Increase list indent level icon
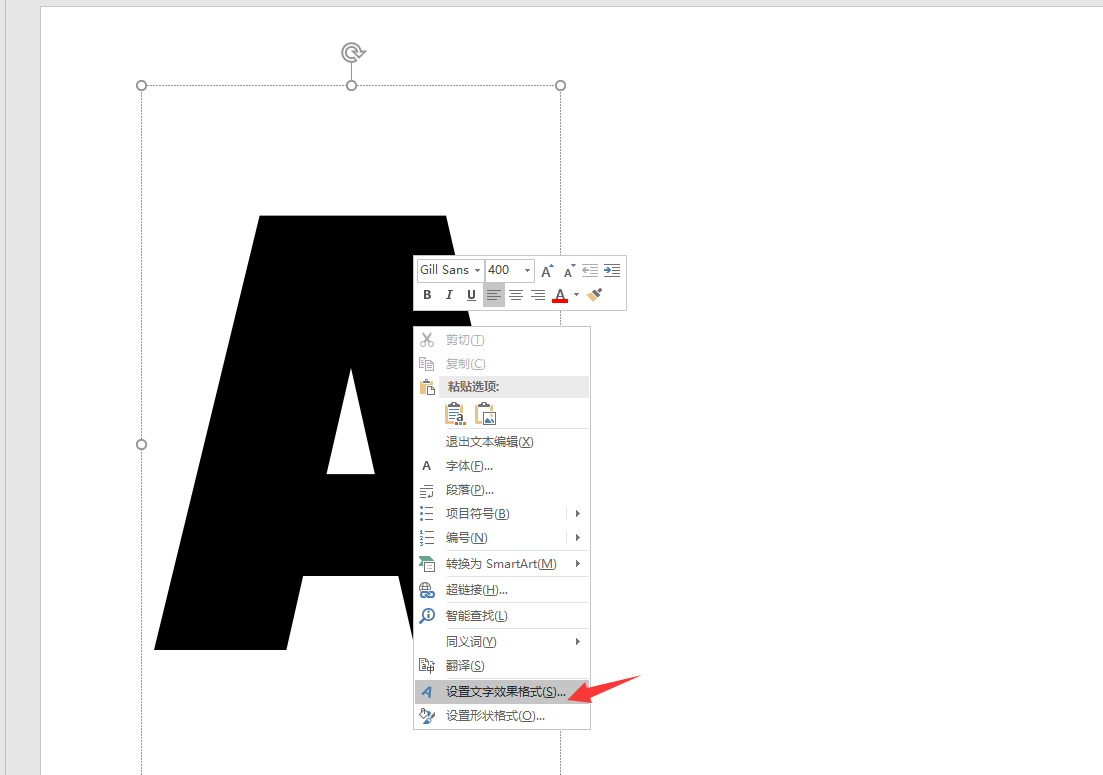The image size is (1103, 775). coord(612,270)
